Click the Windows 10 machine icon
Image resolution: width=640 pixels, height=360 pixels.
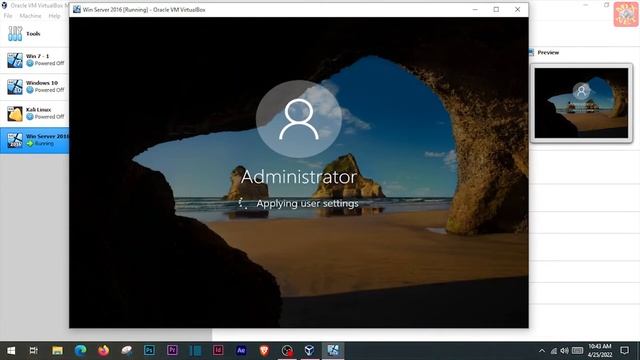coord(15,87)
